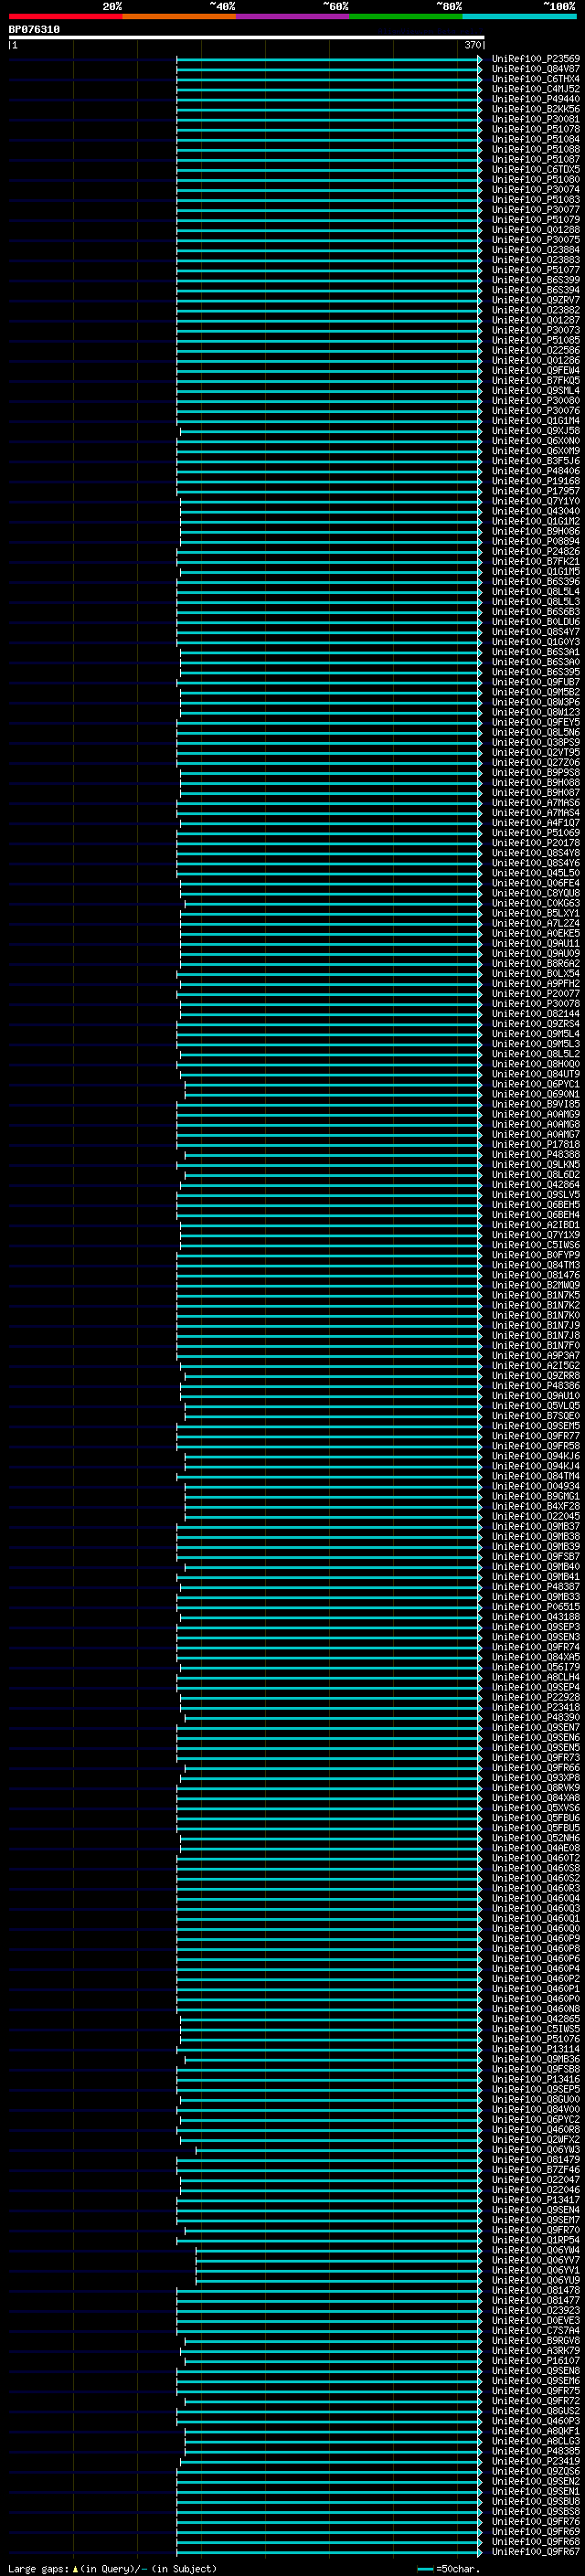This screenshot has width=585, height=2576.
Task: Click the green ~80% identity color swatch
Action: coord(405,16)
